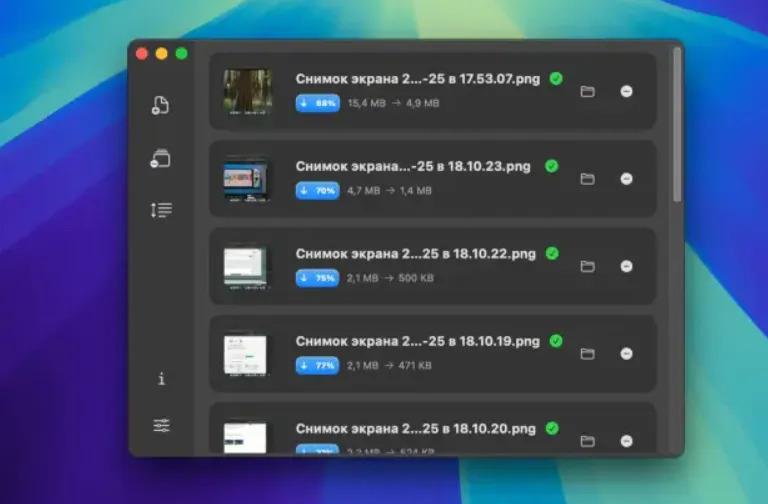Click size text 4,7 MB → 1,4 MB
This screenshot has width=768, height=504.
click(x=389, y=191)
